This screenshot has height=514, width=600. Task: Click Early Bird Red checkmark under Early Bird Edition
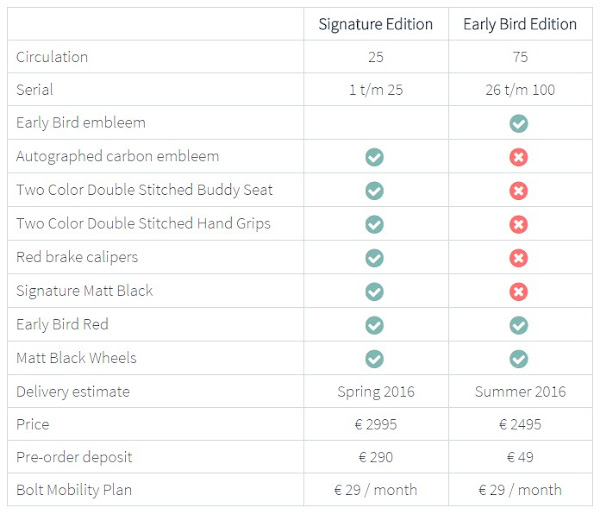519,325
